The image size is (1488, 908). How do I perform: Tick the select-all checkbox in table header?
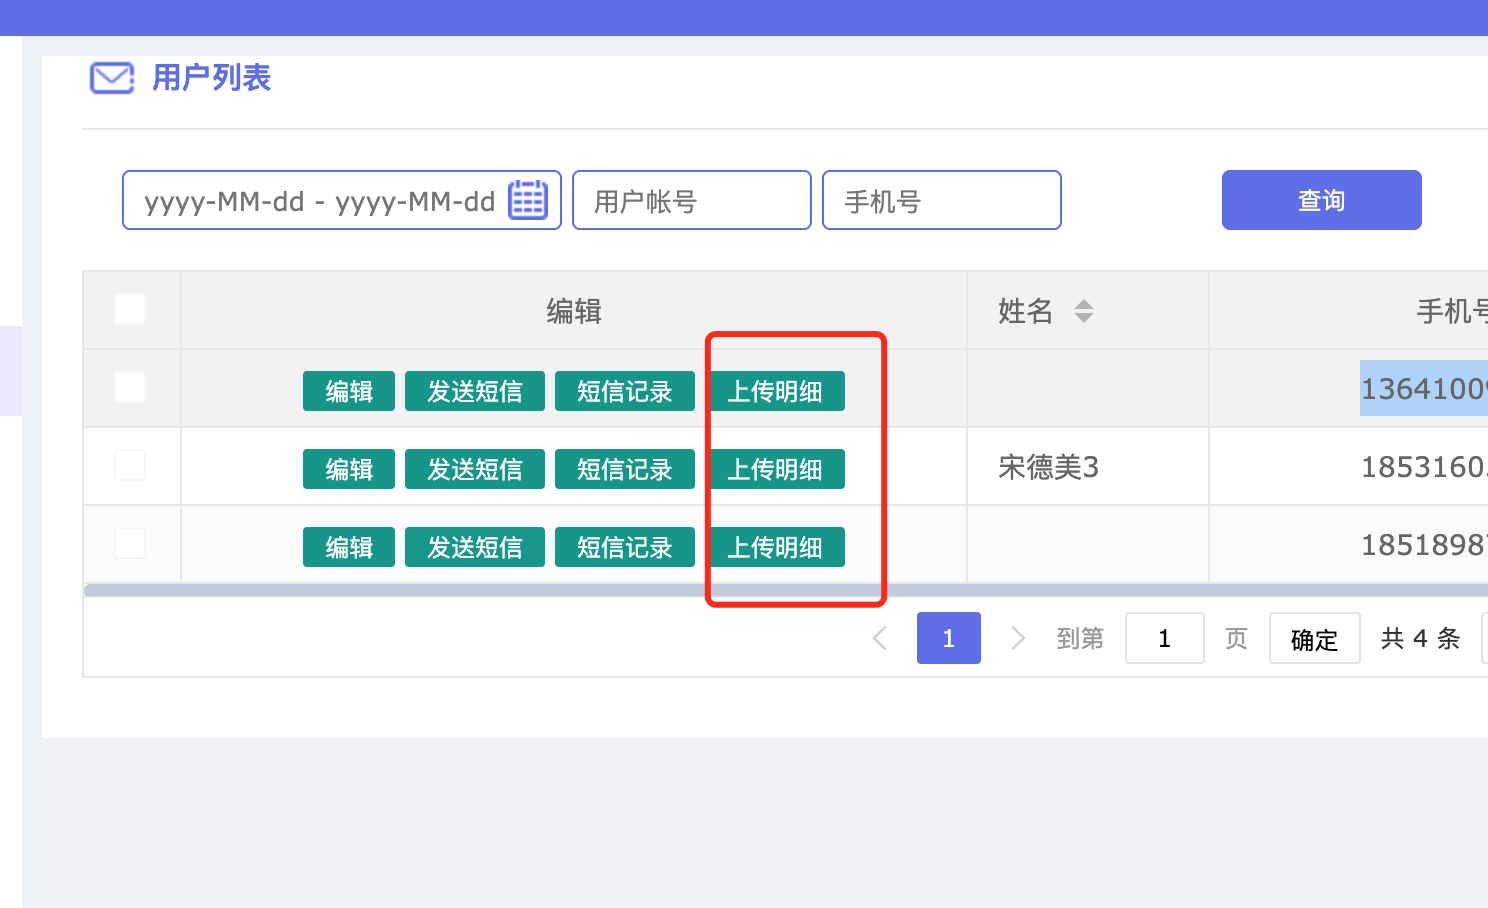(x=130, y=309)
